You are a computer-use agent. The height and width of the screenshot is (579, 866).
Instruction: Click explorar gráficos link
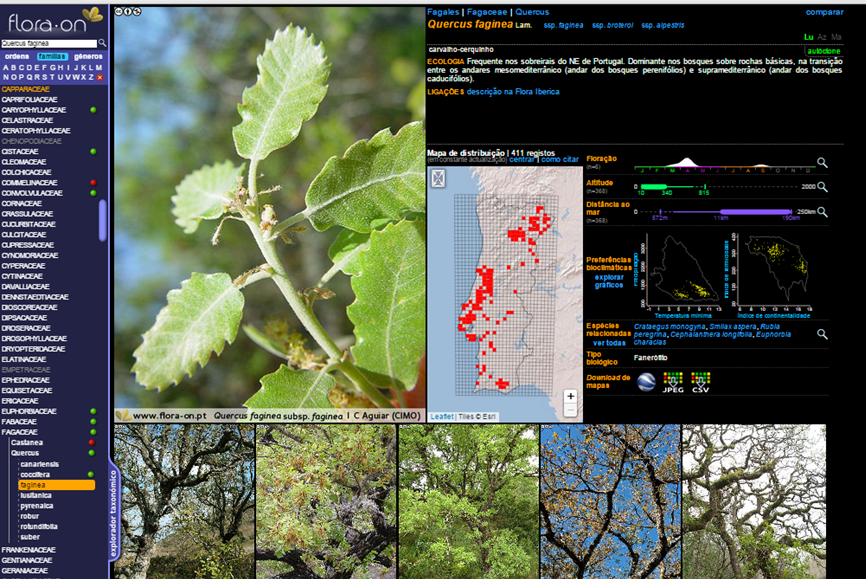click(609, 281)
